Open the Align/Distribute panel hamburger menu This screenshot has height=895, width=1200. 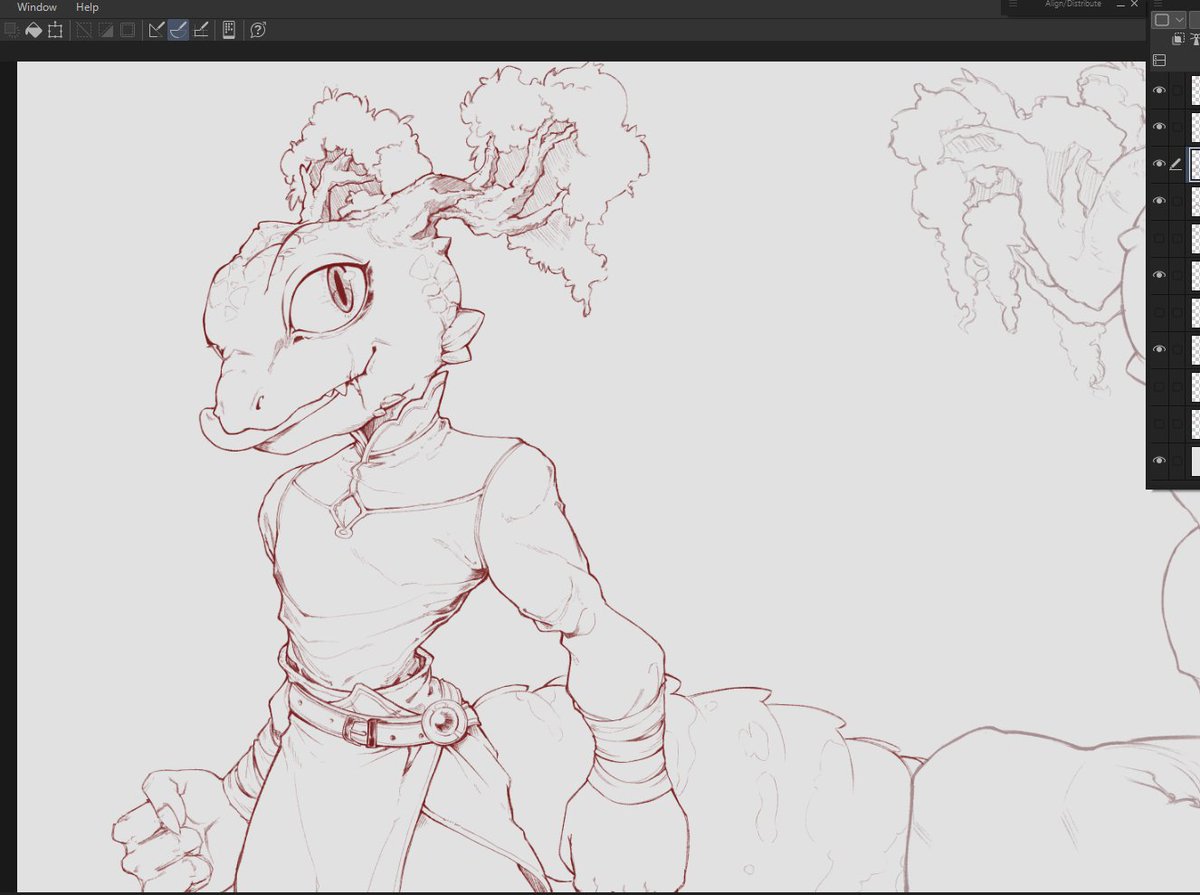point(1013,4)
